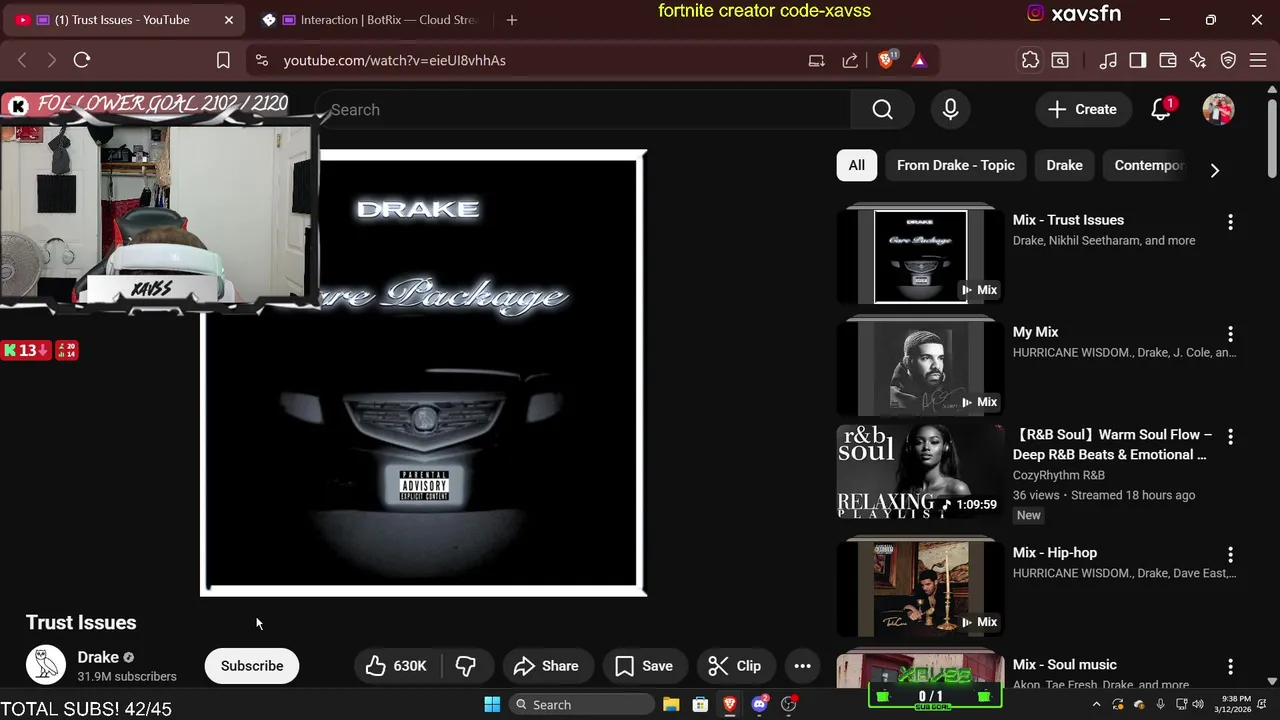Open Brave Leo AI sparkle icon
Screen dimensions: 1280x720
click(1198, 60)
